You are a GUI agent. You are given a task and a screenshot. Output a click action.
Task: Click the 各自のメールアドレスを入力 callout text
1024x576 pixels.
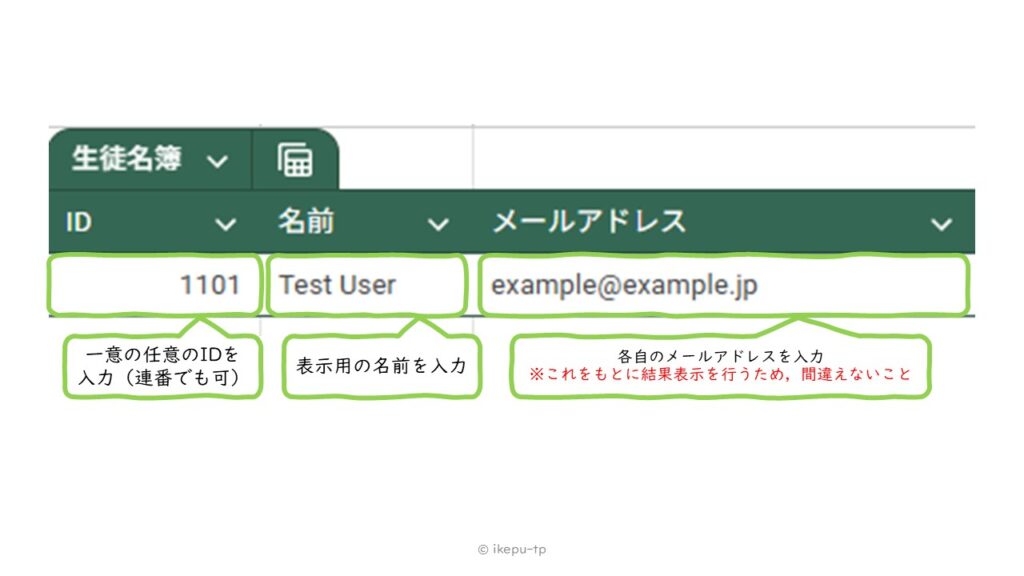click(x=720, y=356)
